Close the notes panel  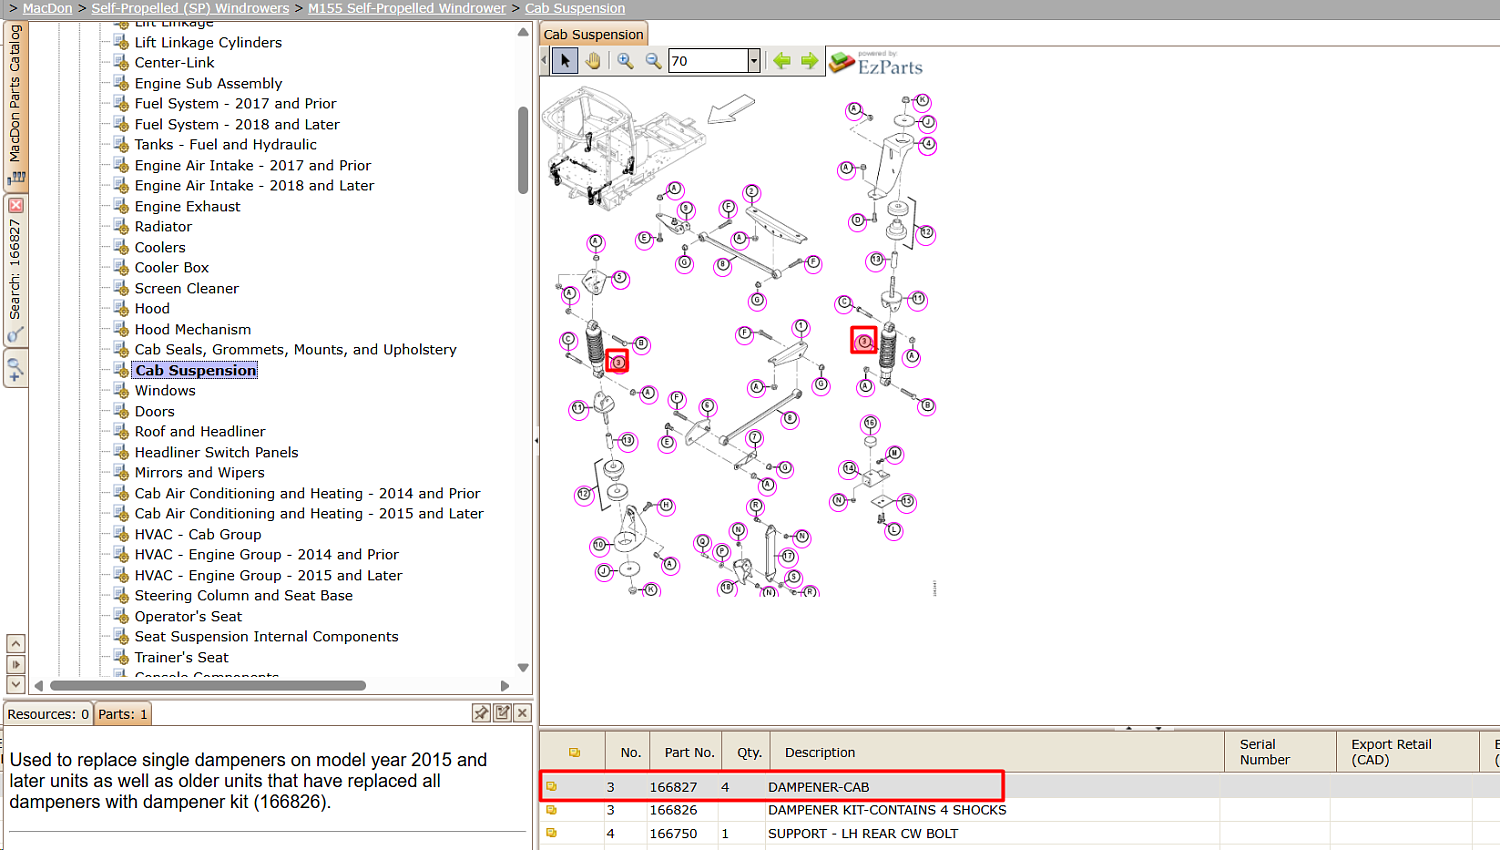coord(522,713)
